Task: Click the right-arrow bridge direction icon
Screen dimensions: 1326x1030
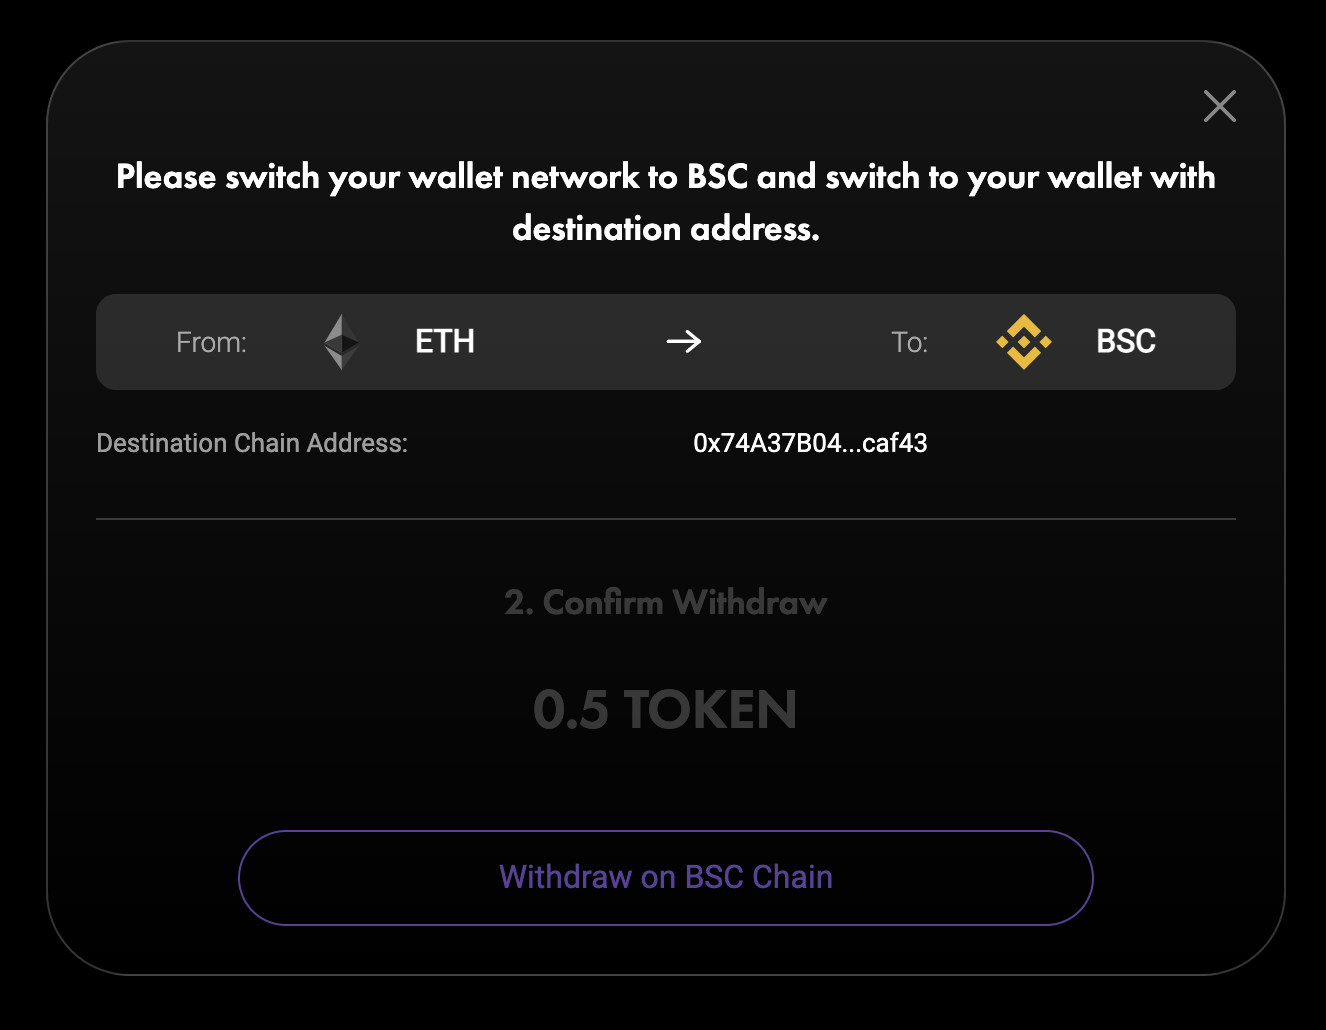Action: (683, 342)
